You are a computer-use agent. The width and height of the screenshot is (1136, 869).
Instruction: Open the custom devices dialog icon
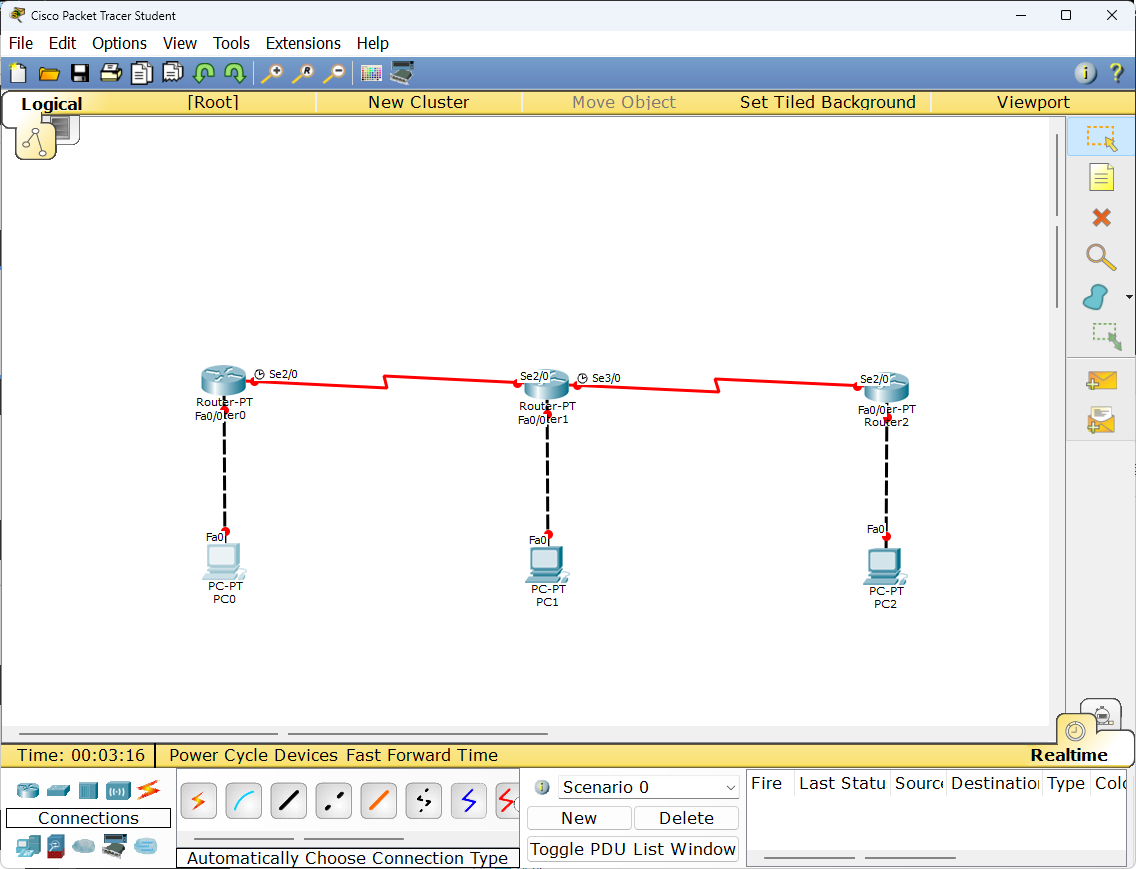(x=402, y=72)
